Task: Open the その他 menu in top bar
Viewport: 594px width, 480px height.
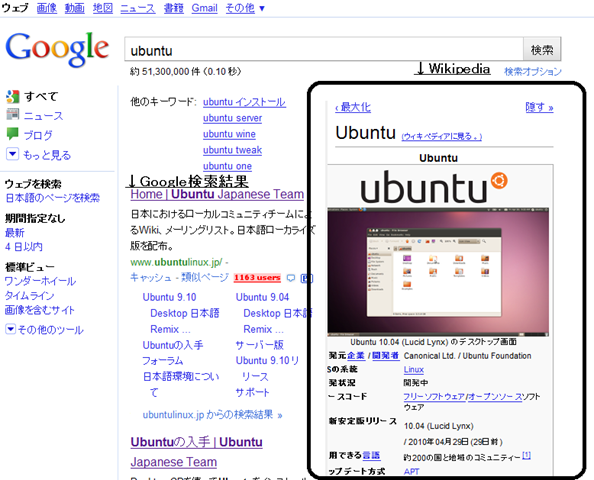Action: [x=245, y=8]
